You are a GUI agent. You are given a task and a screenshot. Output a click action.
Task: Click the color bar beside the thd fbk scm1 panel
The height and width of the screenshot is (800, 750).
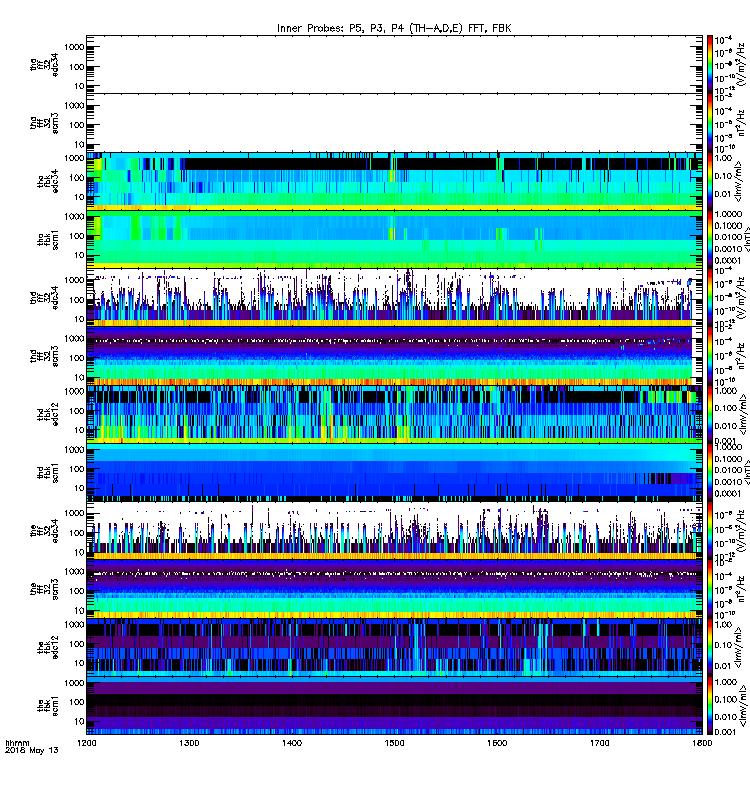[710, 472]
